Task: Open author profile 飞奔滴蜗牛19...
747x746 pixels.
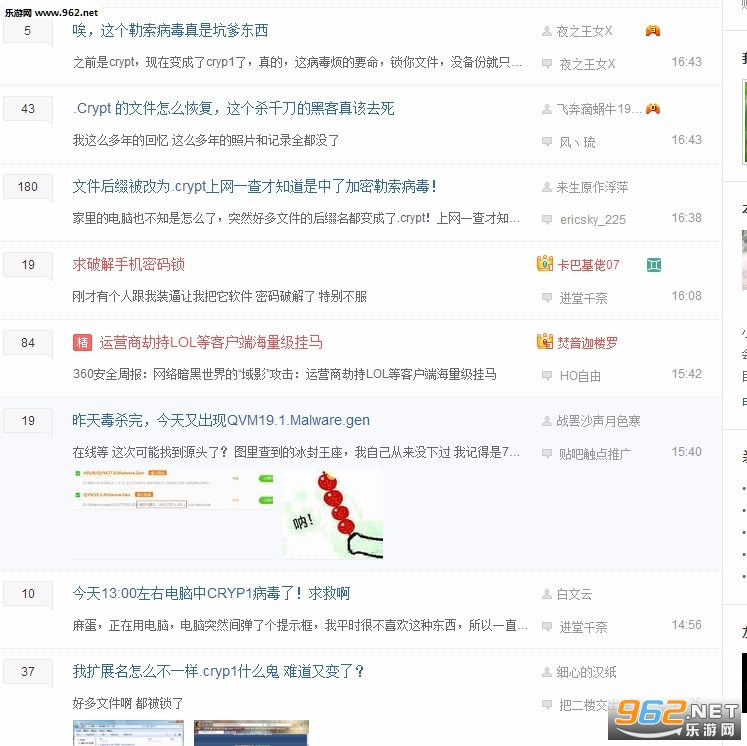Action: click(x=599, y=110)
